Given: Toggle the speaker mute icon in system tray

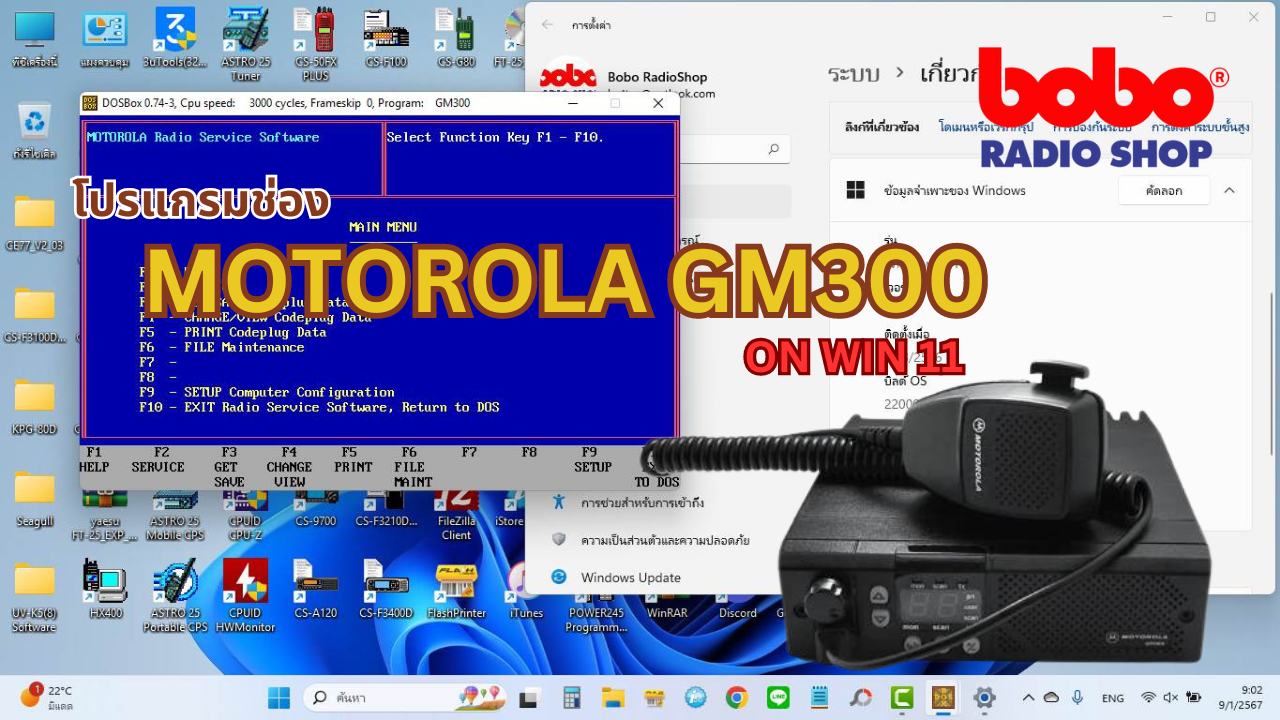Looking at the screenshot, I should click(x=1171, y=697).
